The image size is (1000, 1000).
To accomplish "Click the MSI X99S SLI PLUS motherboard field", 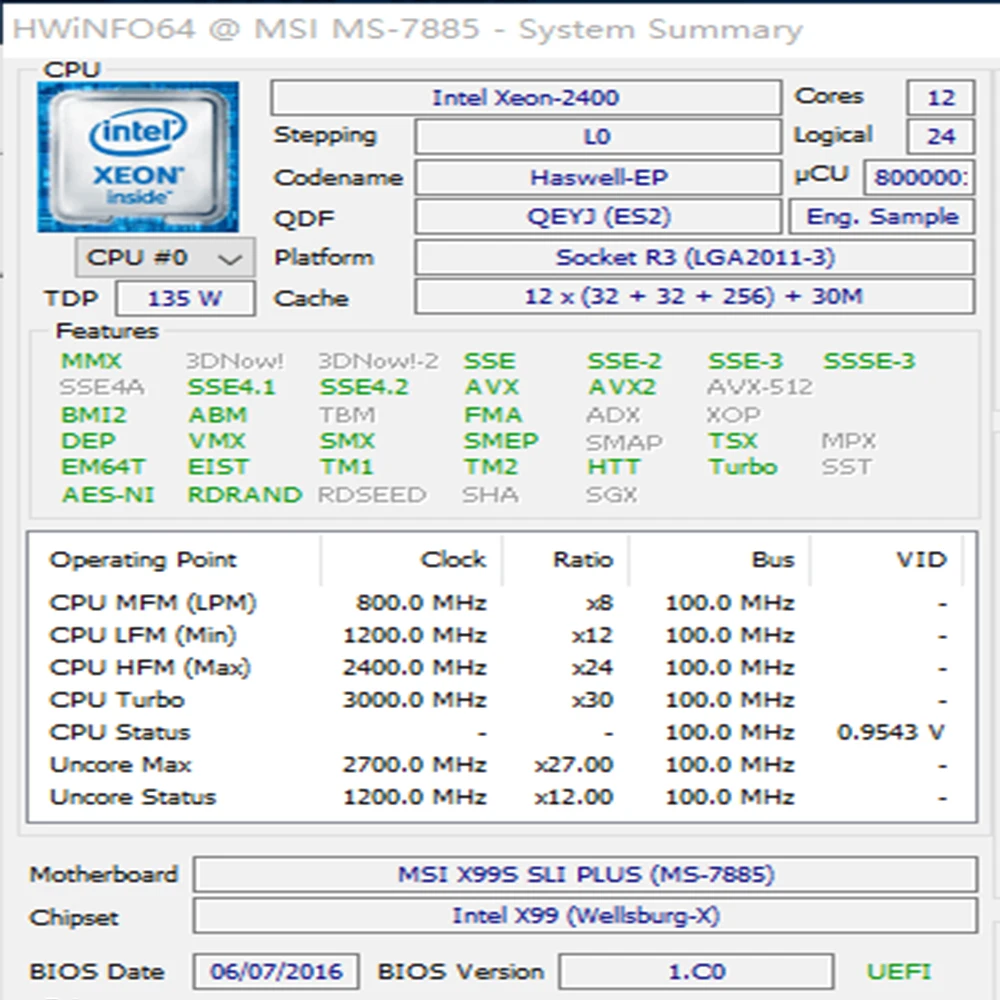I will tap(585, 874).
